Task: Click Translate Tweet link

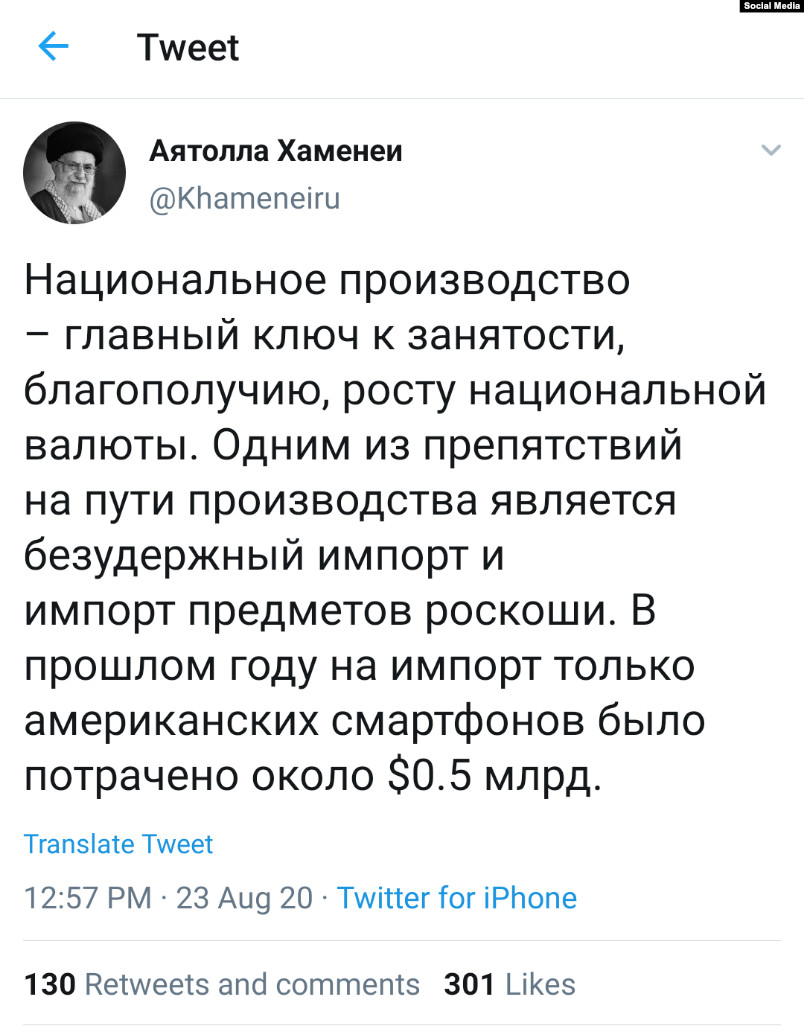Action: (119, 844)
